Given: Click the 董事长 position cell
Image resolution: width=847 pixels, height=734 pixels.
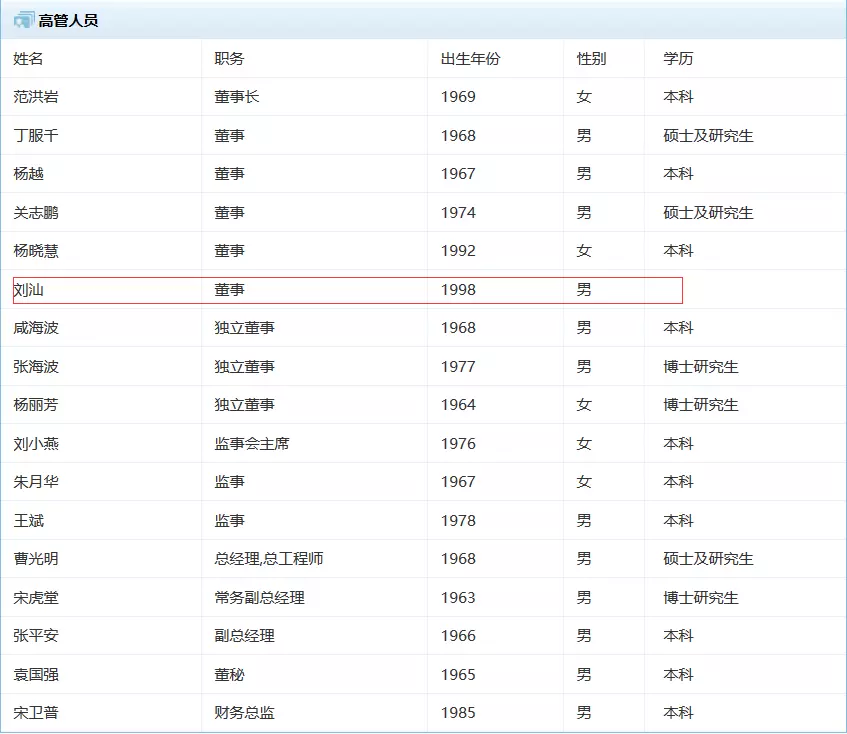Looking at the screenshot, I should (x=237, y=97).
